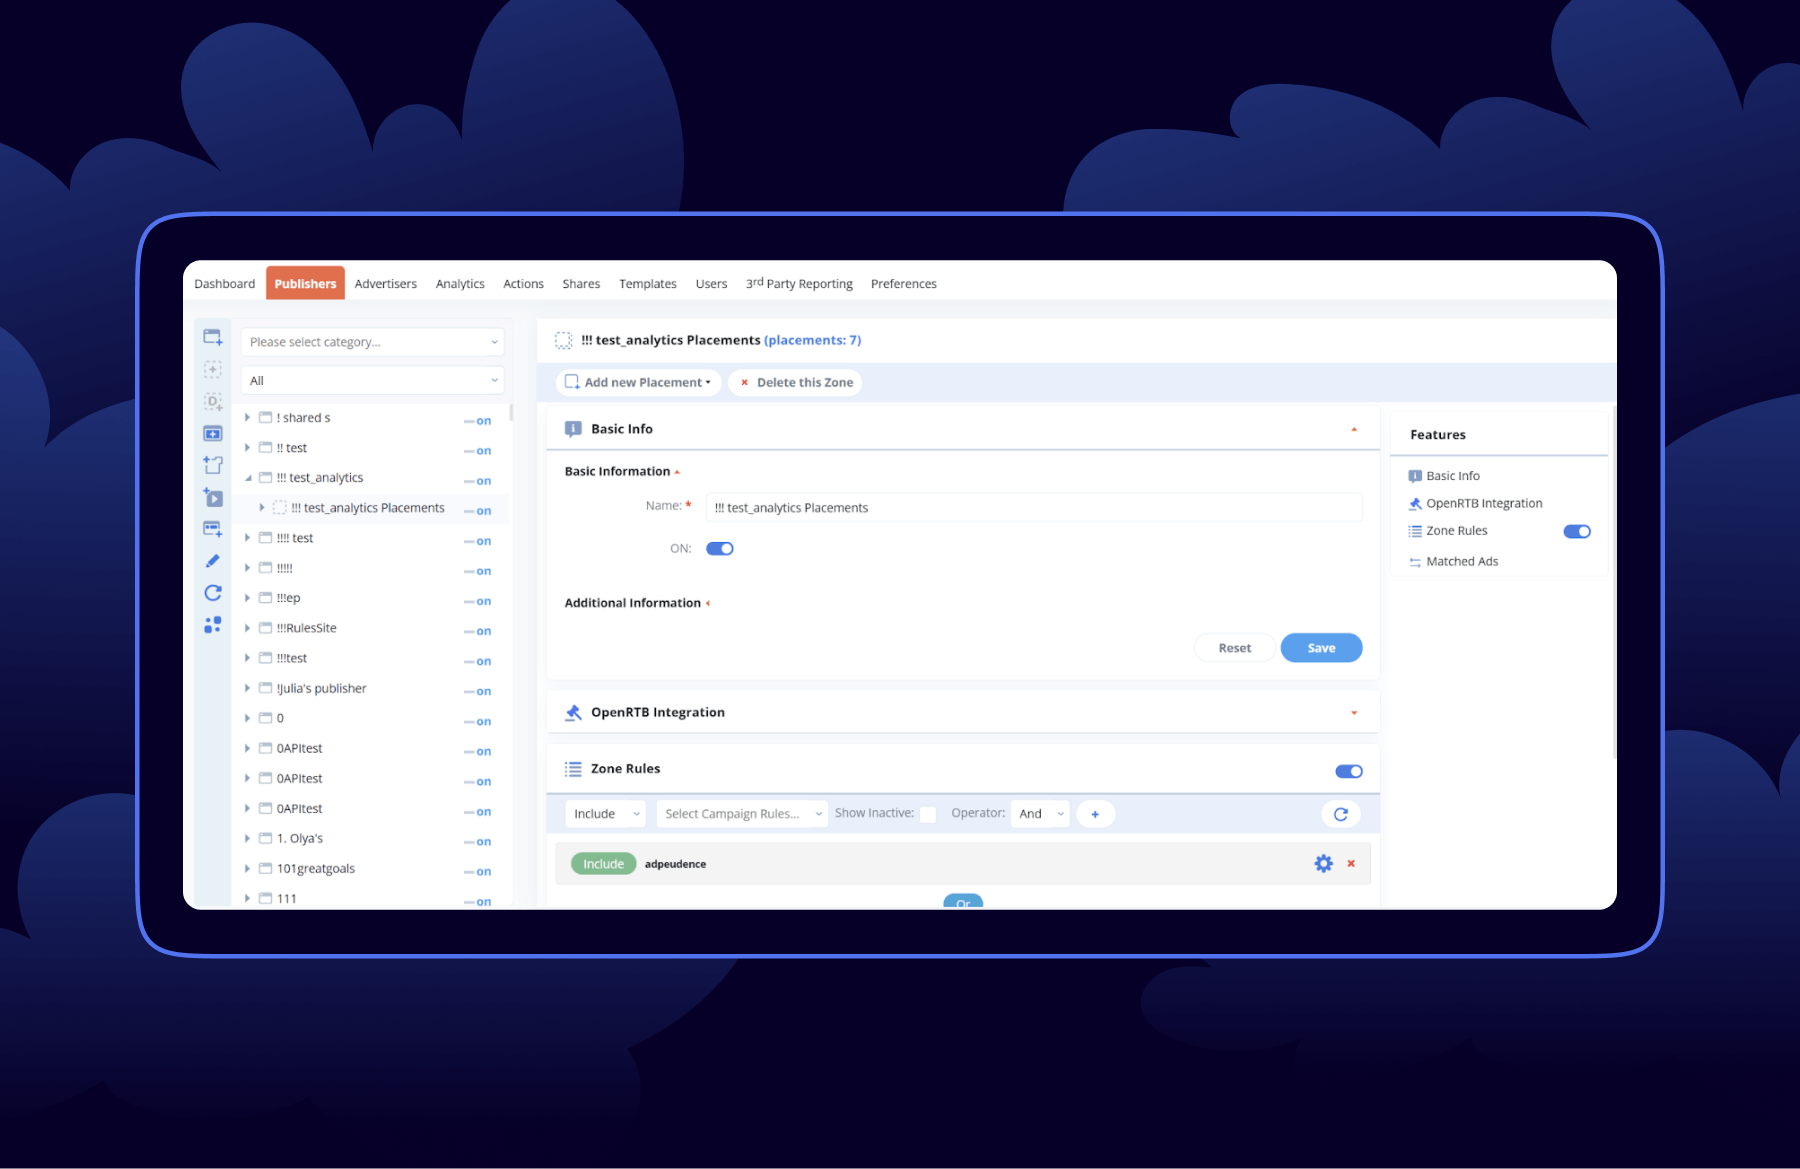Open the Select Campaign Rules dropdown

[741, 813]
